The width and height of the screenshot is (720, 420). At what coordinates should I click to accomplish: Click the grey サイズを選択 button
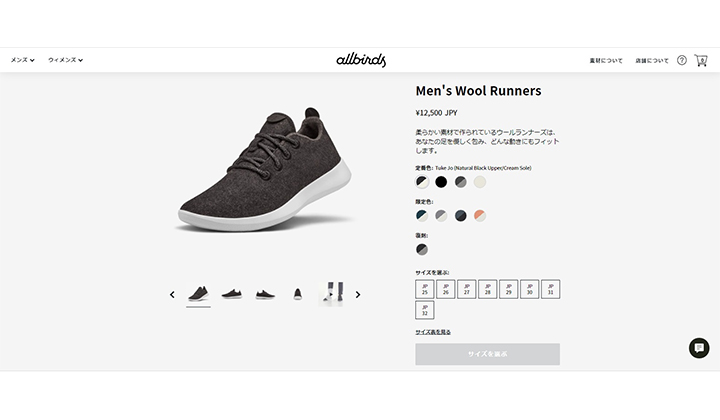tap(488, 354)
